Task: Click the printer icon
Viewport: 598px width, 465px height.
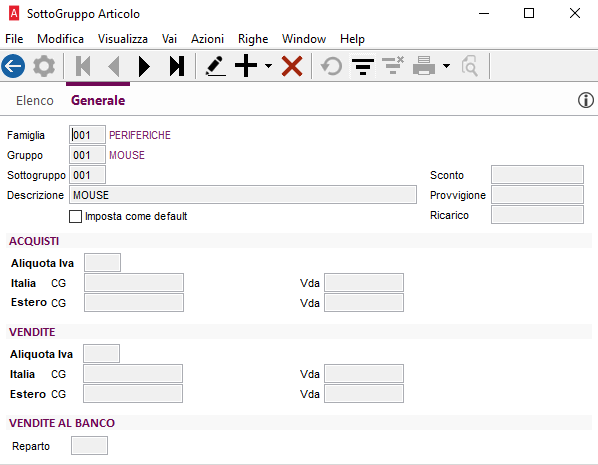Action: 424,66
